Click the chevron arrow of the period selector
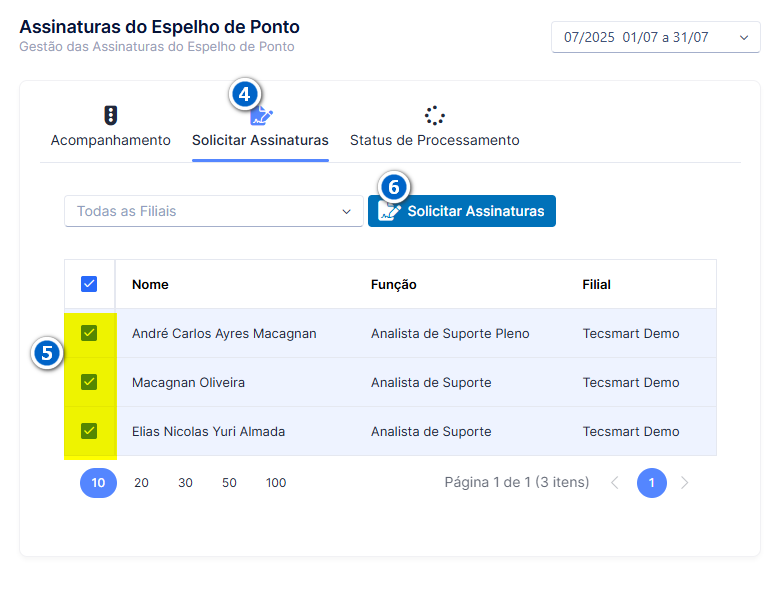Image resolution: width=774 pixels, height=591 pixels. (x=744, y=38)
